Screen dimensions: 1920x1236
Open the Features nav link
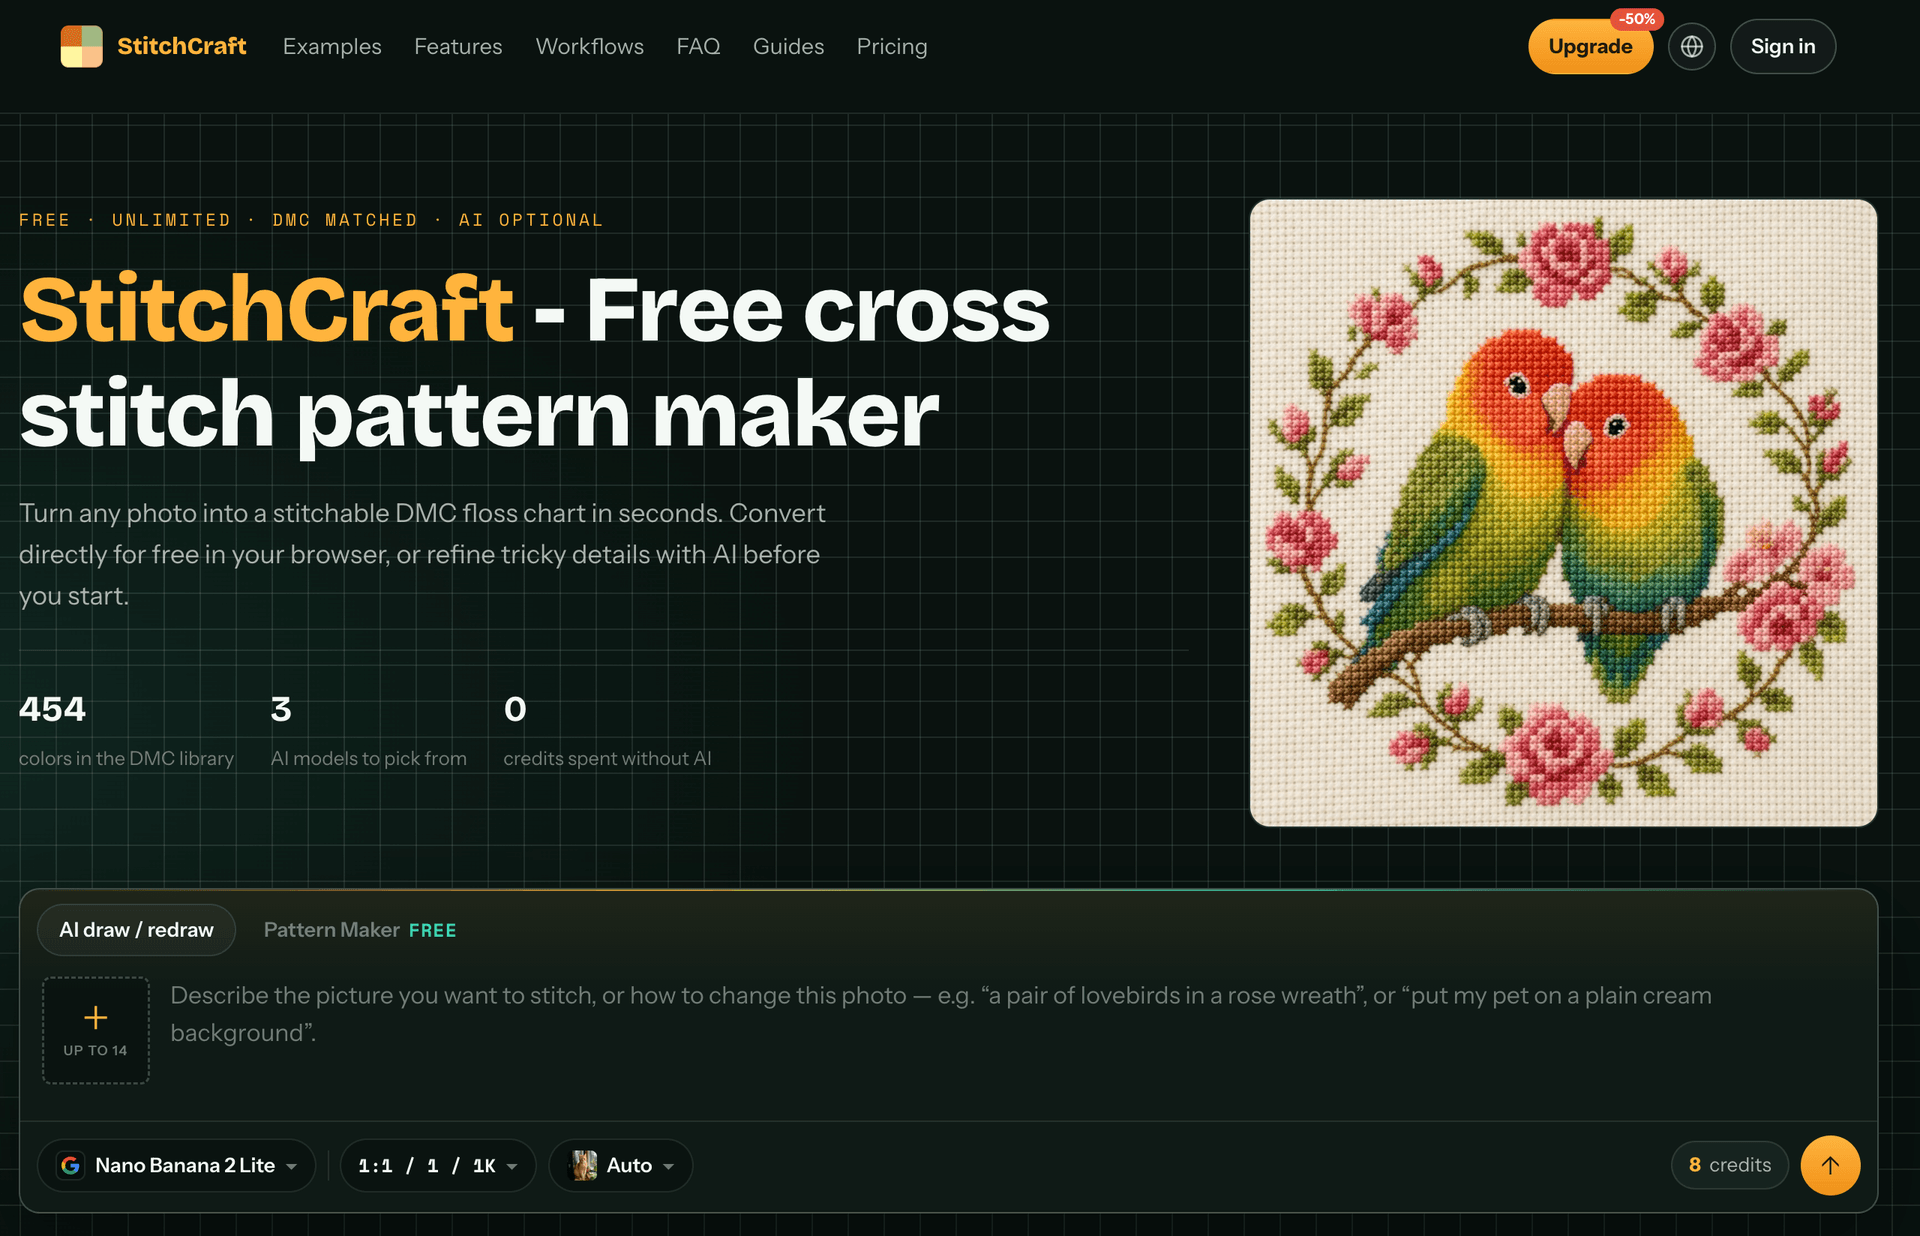coord(458,47)
